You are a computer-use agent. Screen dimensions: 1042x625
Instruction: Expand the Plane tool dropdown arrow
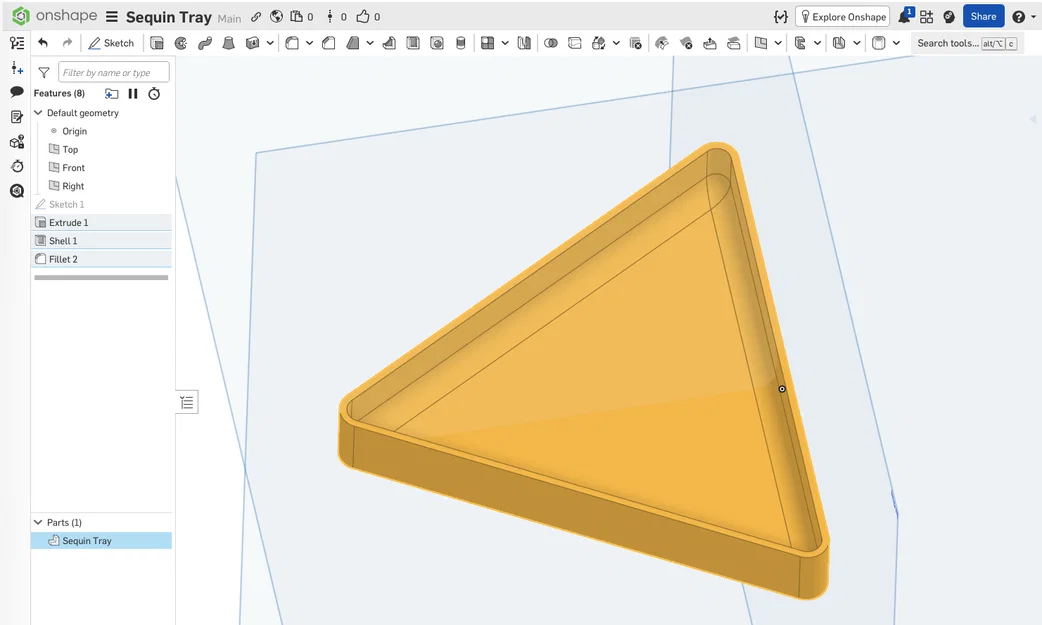pos(778,43)
